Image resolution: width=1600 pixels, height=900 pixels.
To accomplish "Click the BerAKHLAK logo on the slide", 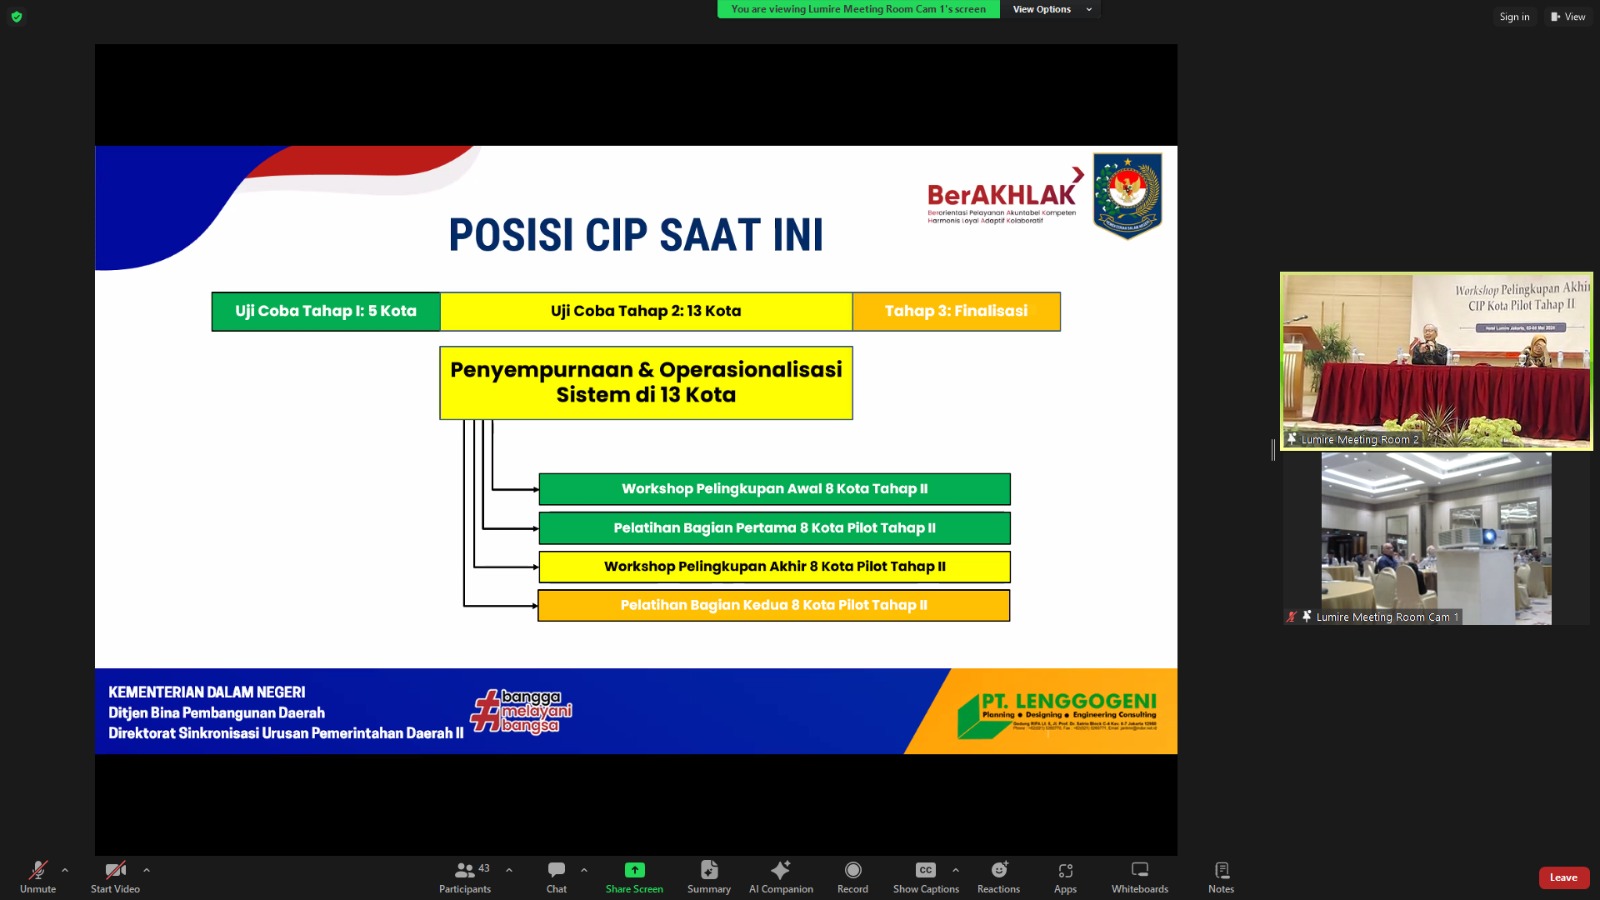I will (1003, 196).
